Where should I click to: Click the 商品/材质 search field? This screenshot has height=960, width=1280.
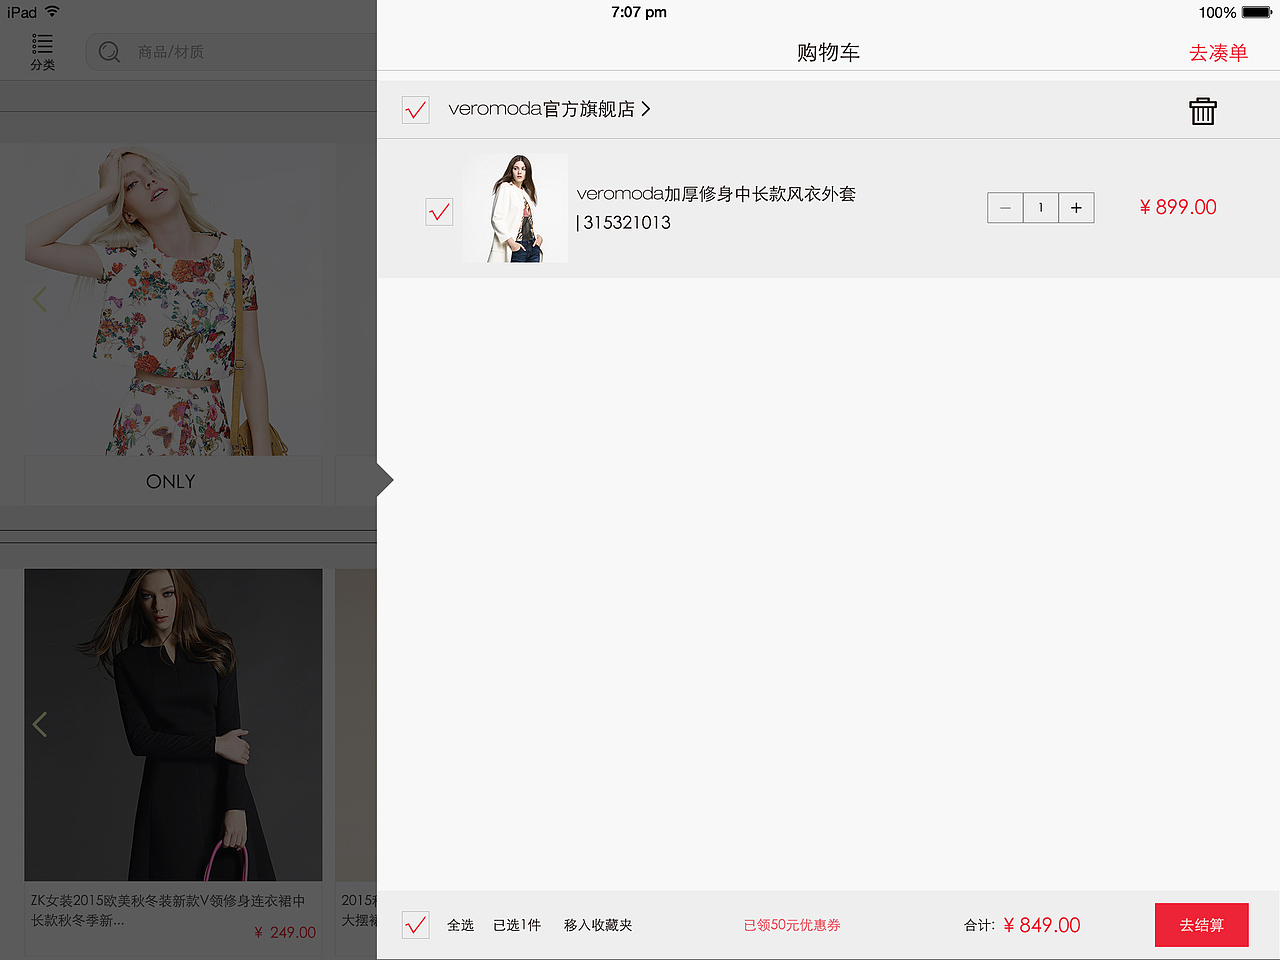231,52
